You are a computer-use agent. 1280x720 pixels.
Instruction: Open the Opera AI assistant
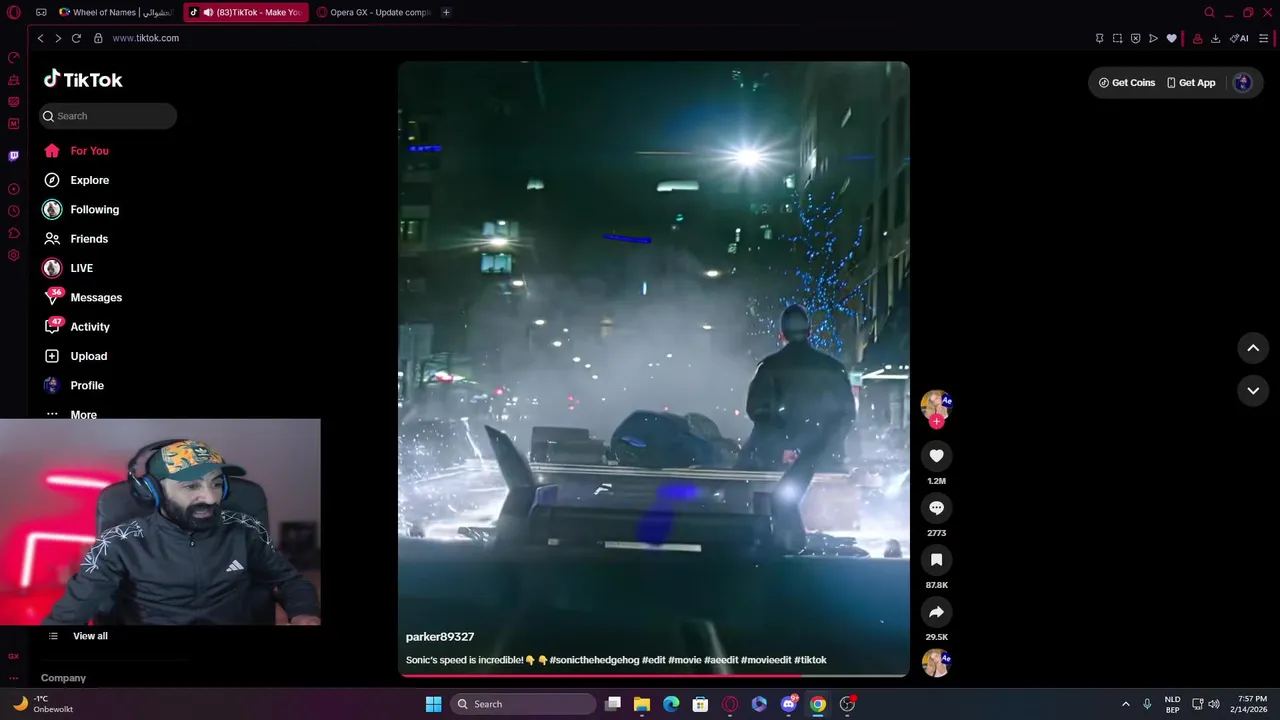pos(1240,38)
